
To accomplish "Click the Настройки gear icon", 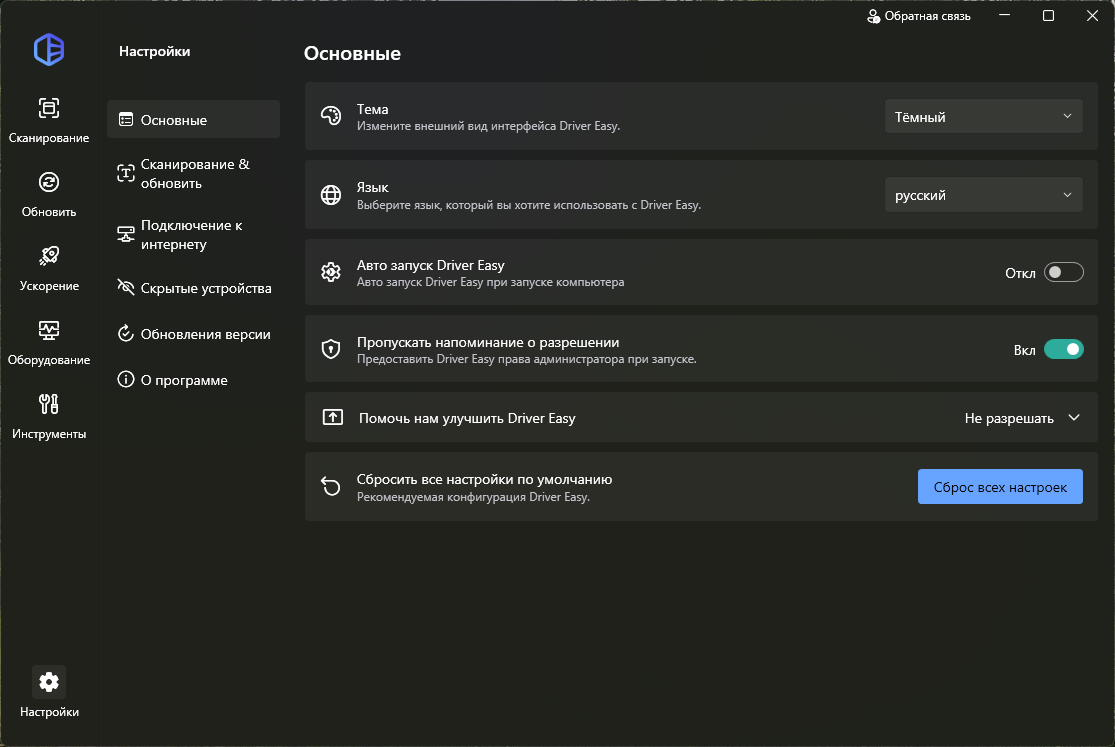I will [x=49, y=682].
